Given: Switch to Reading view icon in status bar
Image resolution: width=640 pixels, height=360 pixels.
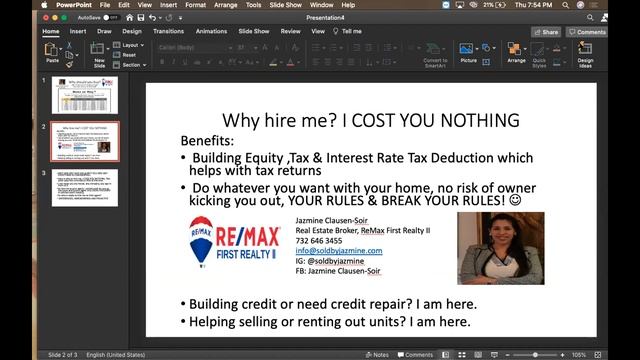Looking at the screenshot, I should tap(478, 355).
